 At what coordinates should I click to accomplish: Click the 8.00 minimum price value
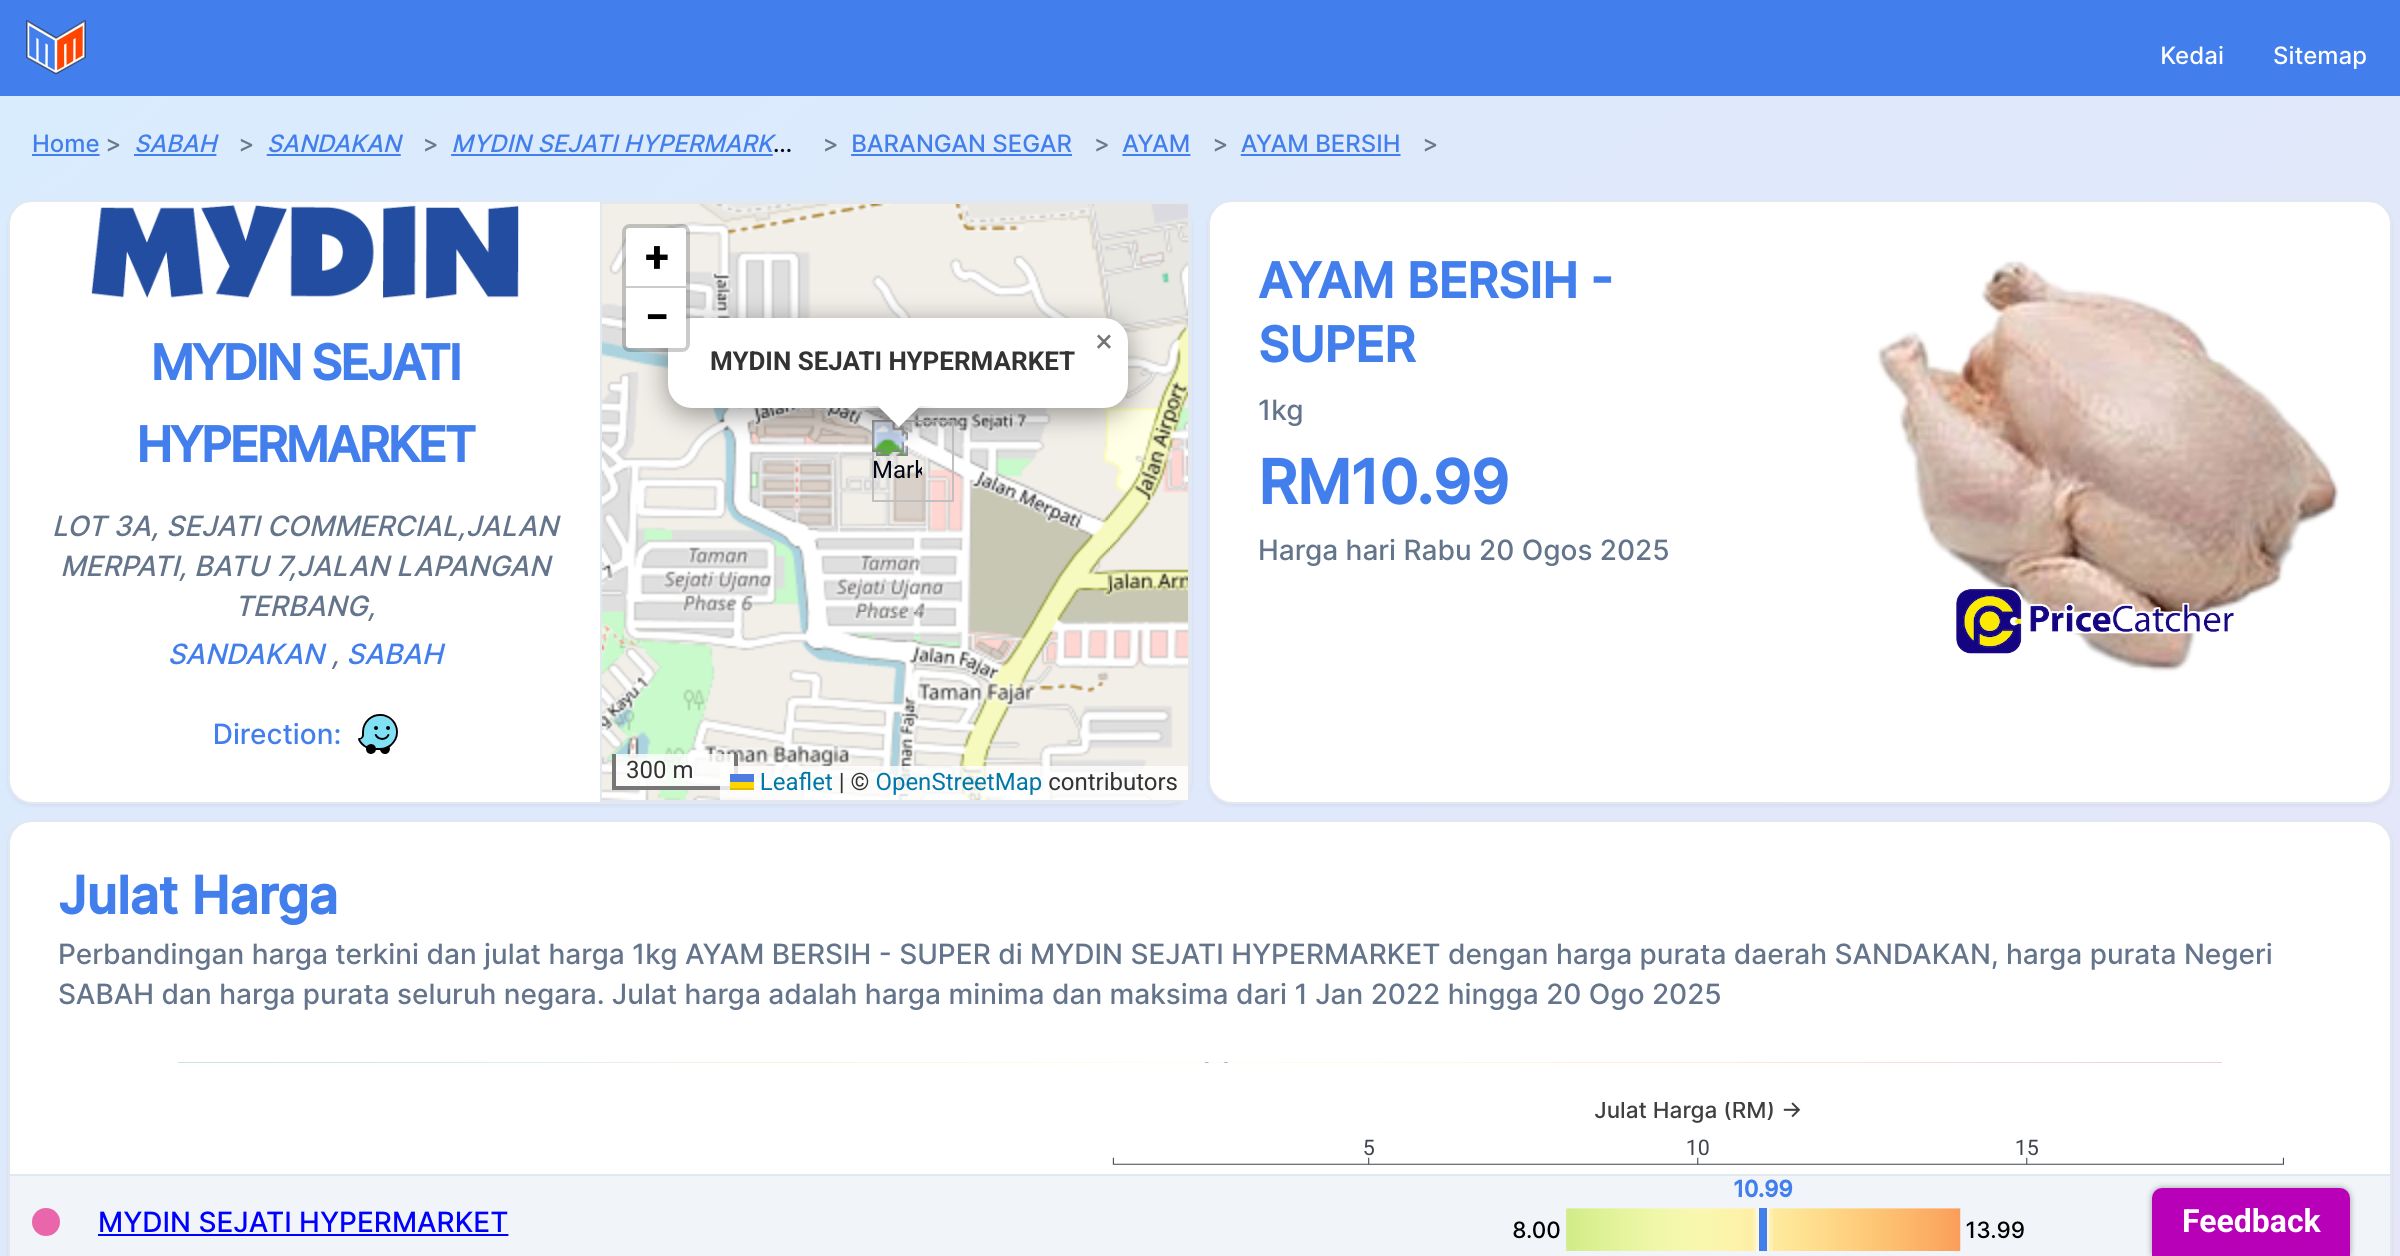coord(1536,1230)
